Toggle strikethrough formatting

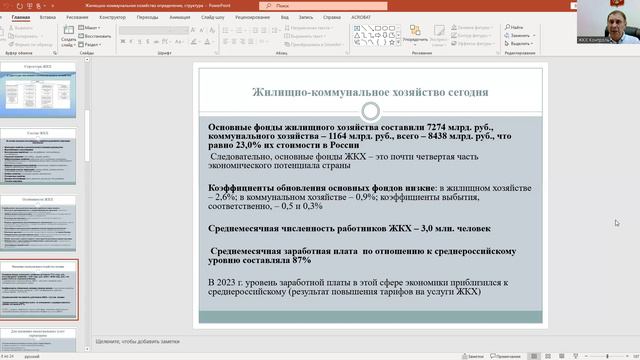(156, 42)
